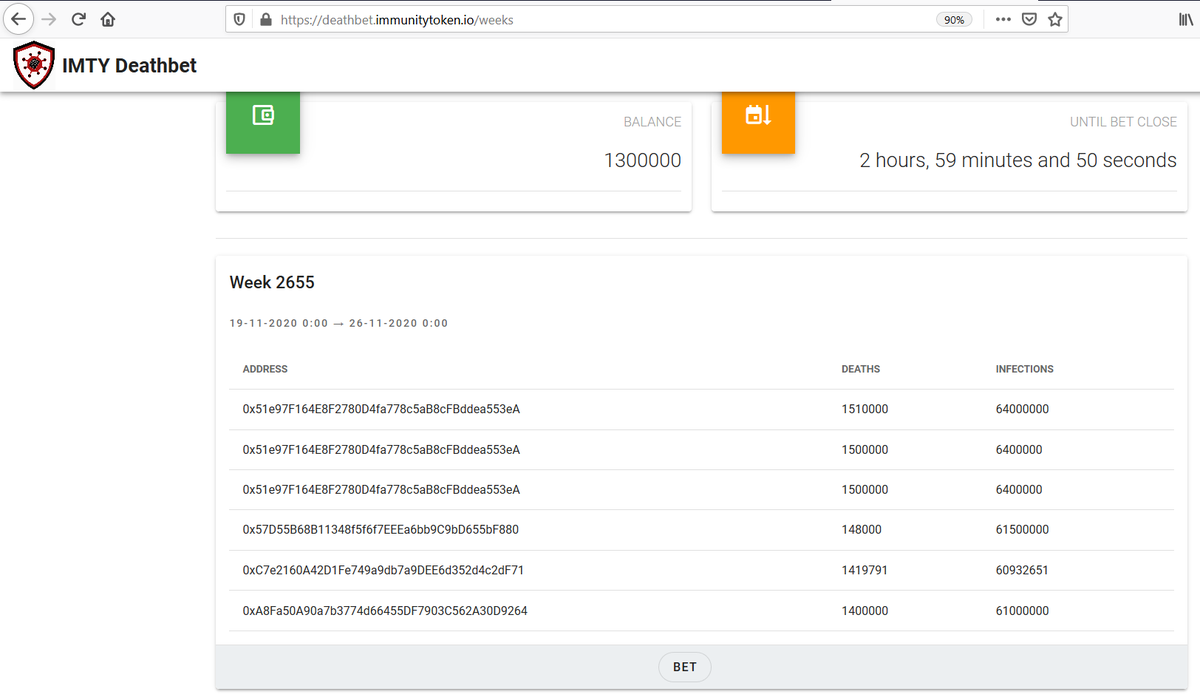Show site security padlock info
The image size is (1200, 700).
(265, 19)
